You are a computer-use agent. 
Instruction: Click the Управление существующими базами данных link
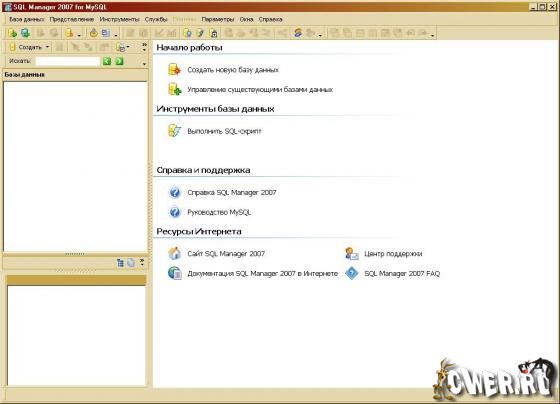[x=260, y=89]
